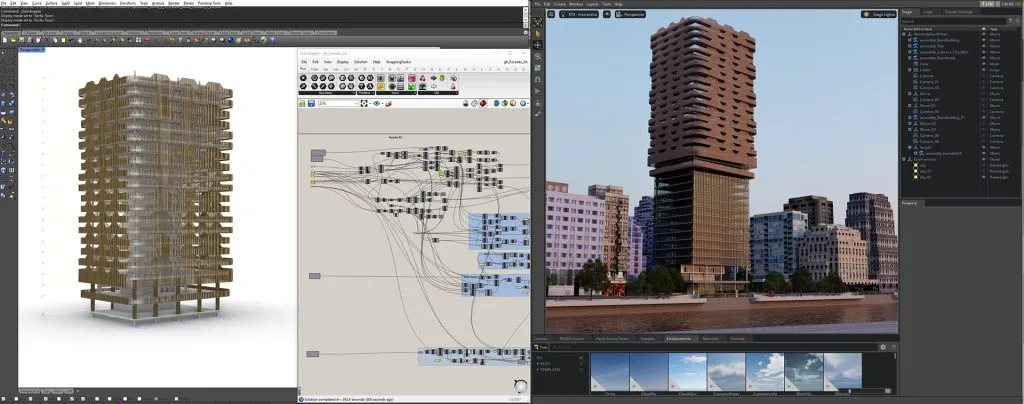Select the NightSky environment thumbnail

[x=804, y=372]
